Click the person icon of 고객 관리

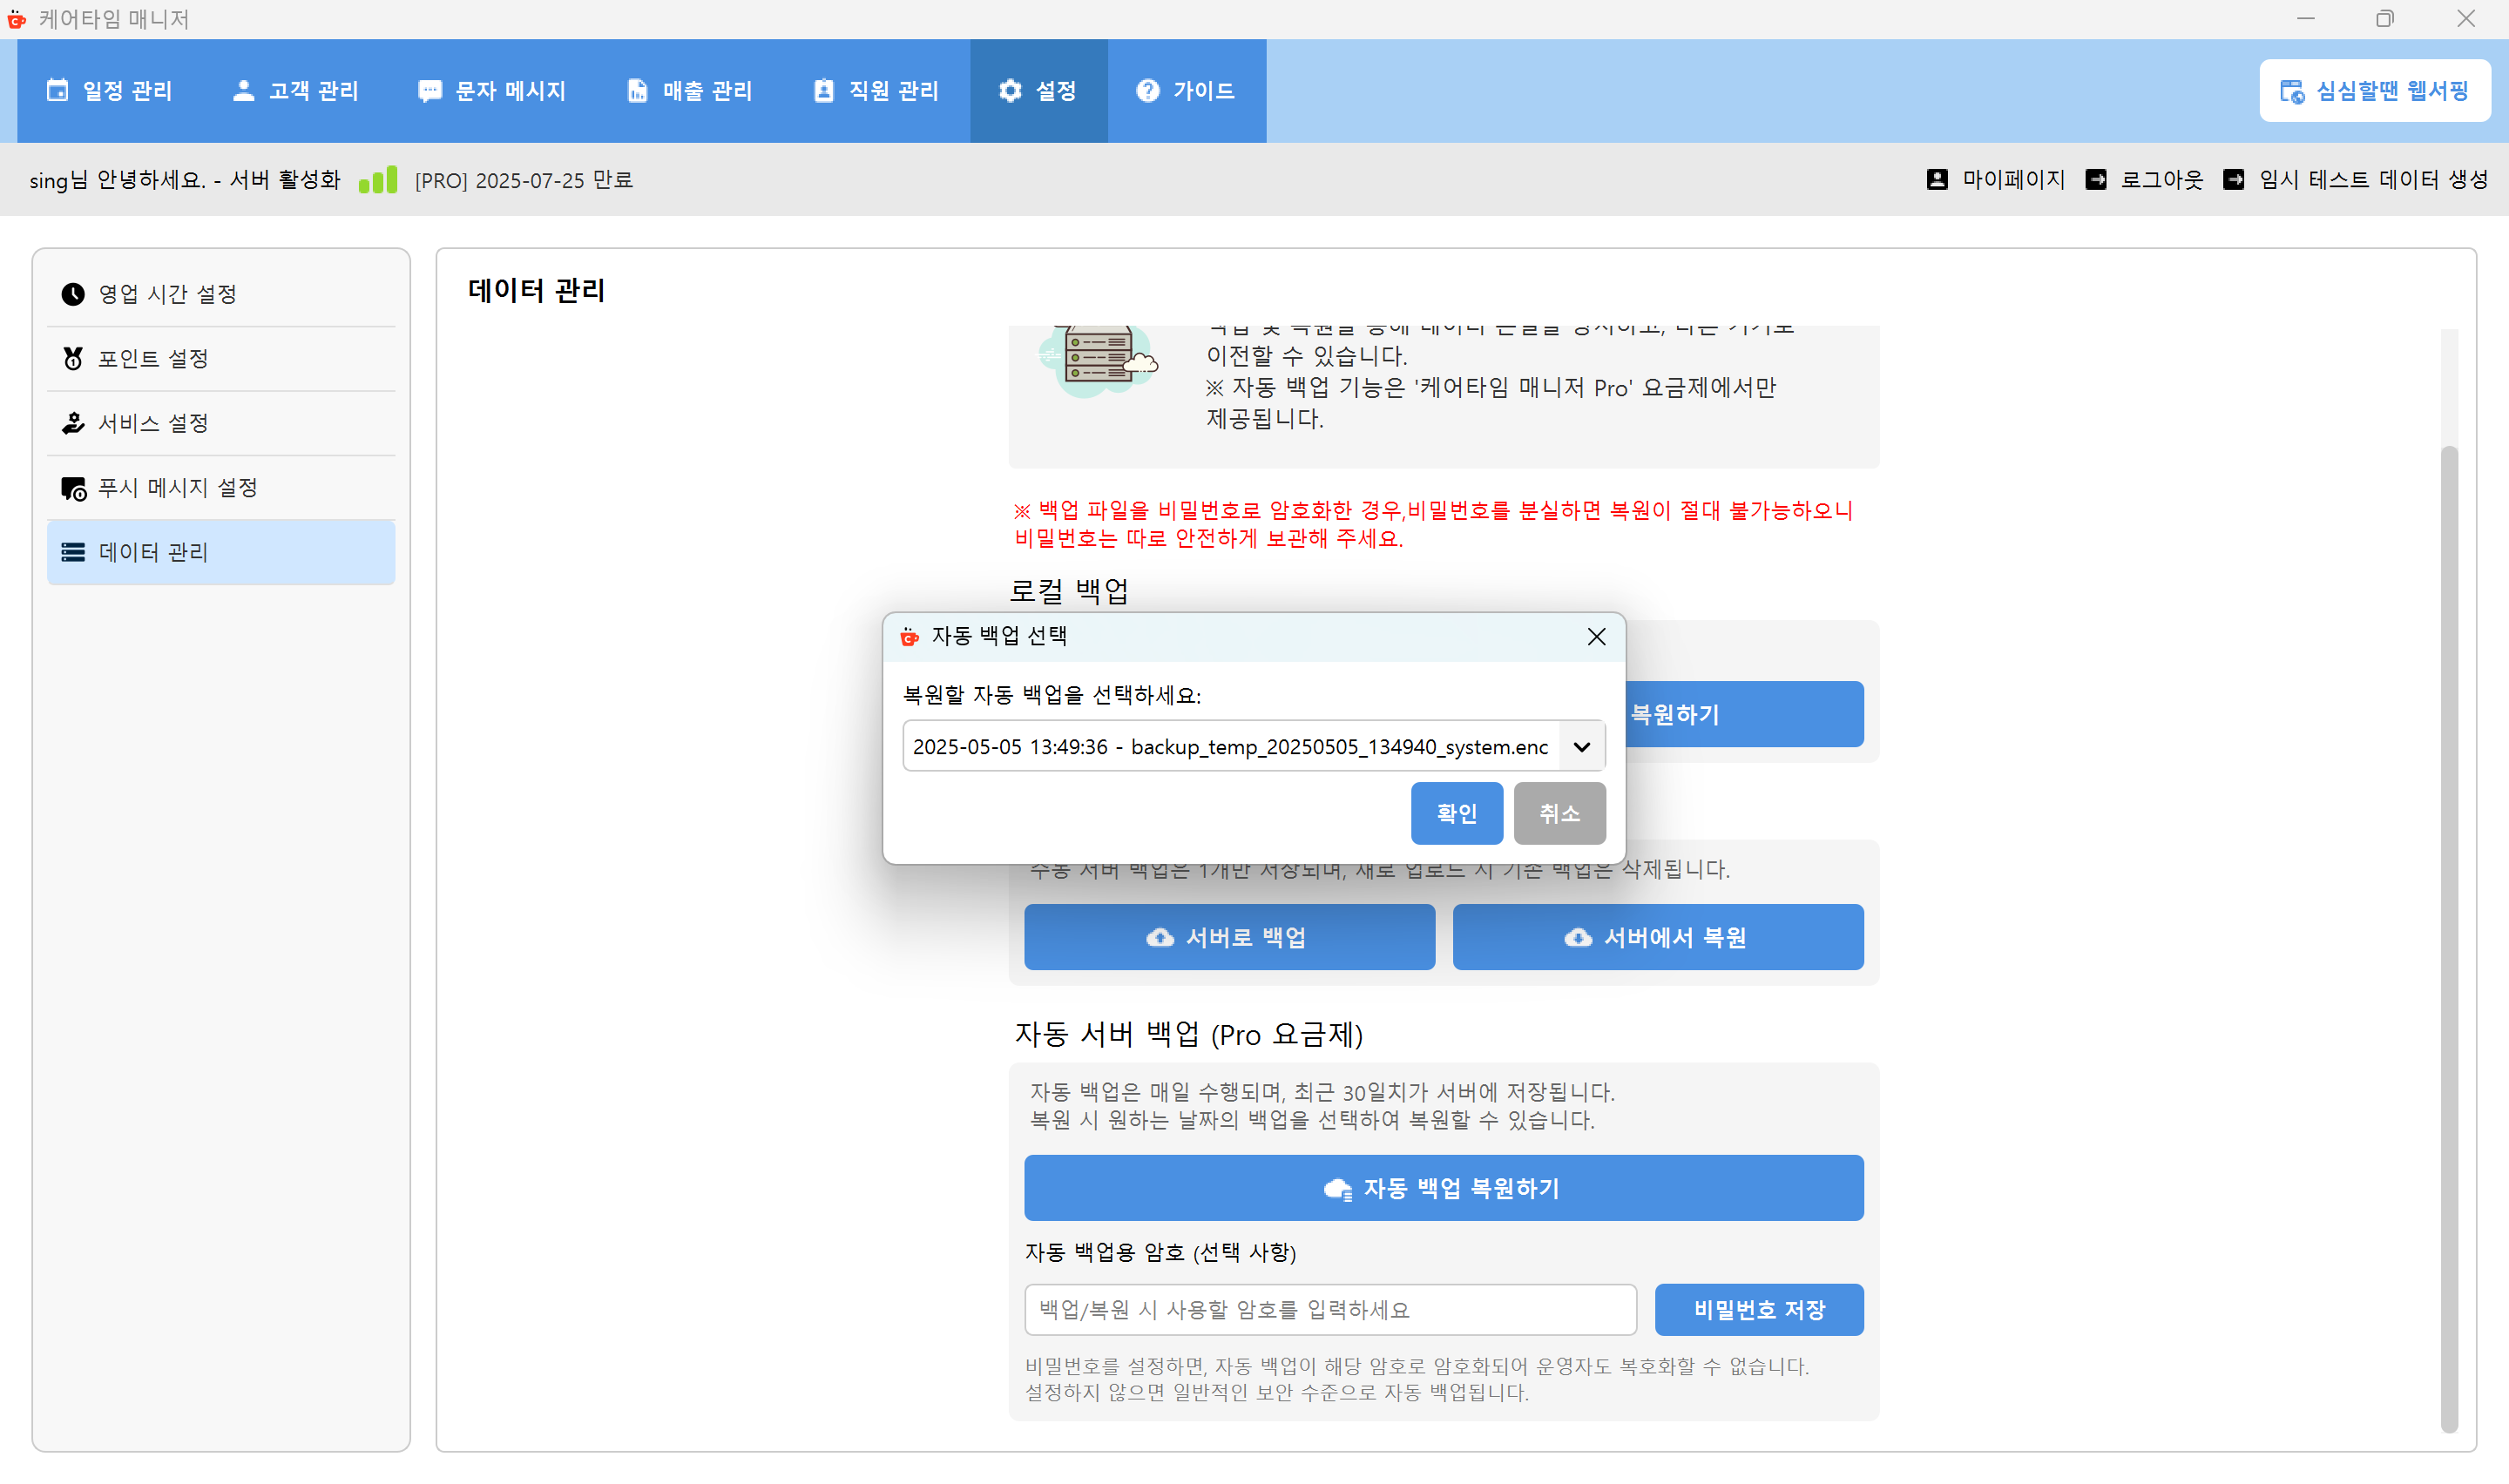point(243,91)
